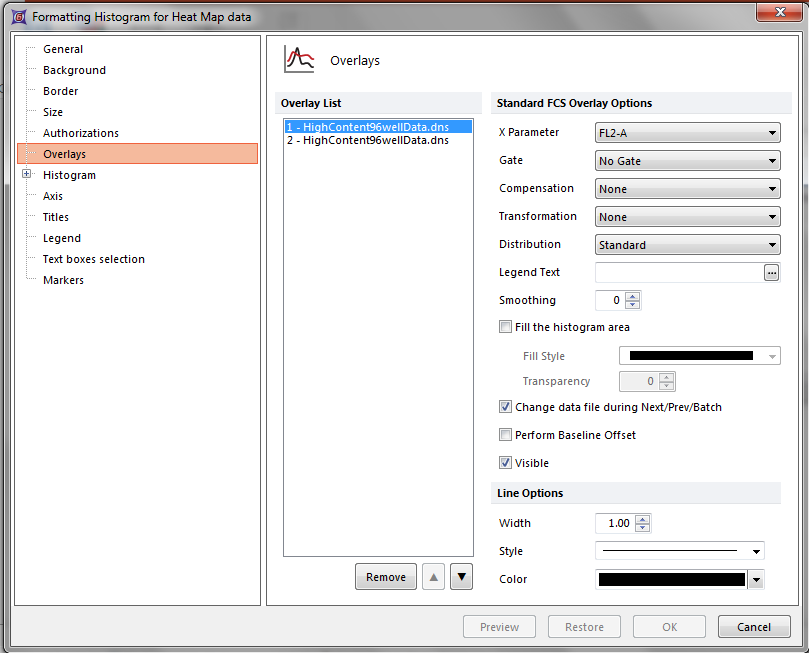Viewport: 809px width, 653px height.
Task: Uncheck Change data file during Next/Prev/Batch
Action: (505, 407)
